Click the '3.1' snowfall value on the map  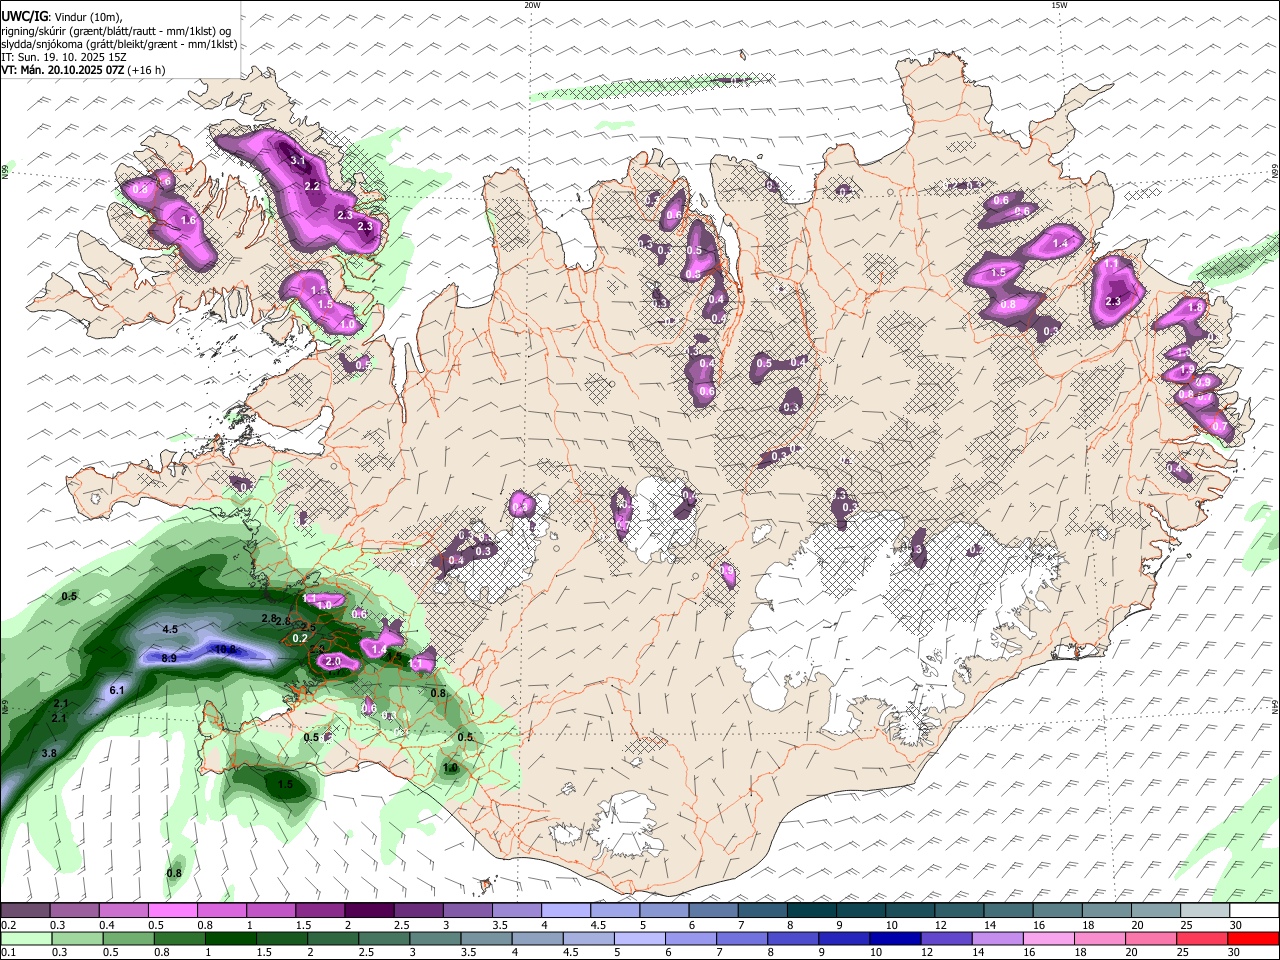pos(297,160)
